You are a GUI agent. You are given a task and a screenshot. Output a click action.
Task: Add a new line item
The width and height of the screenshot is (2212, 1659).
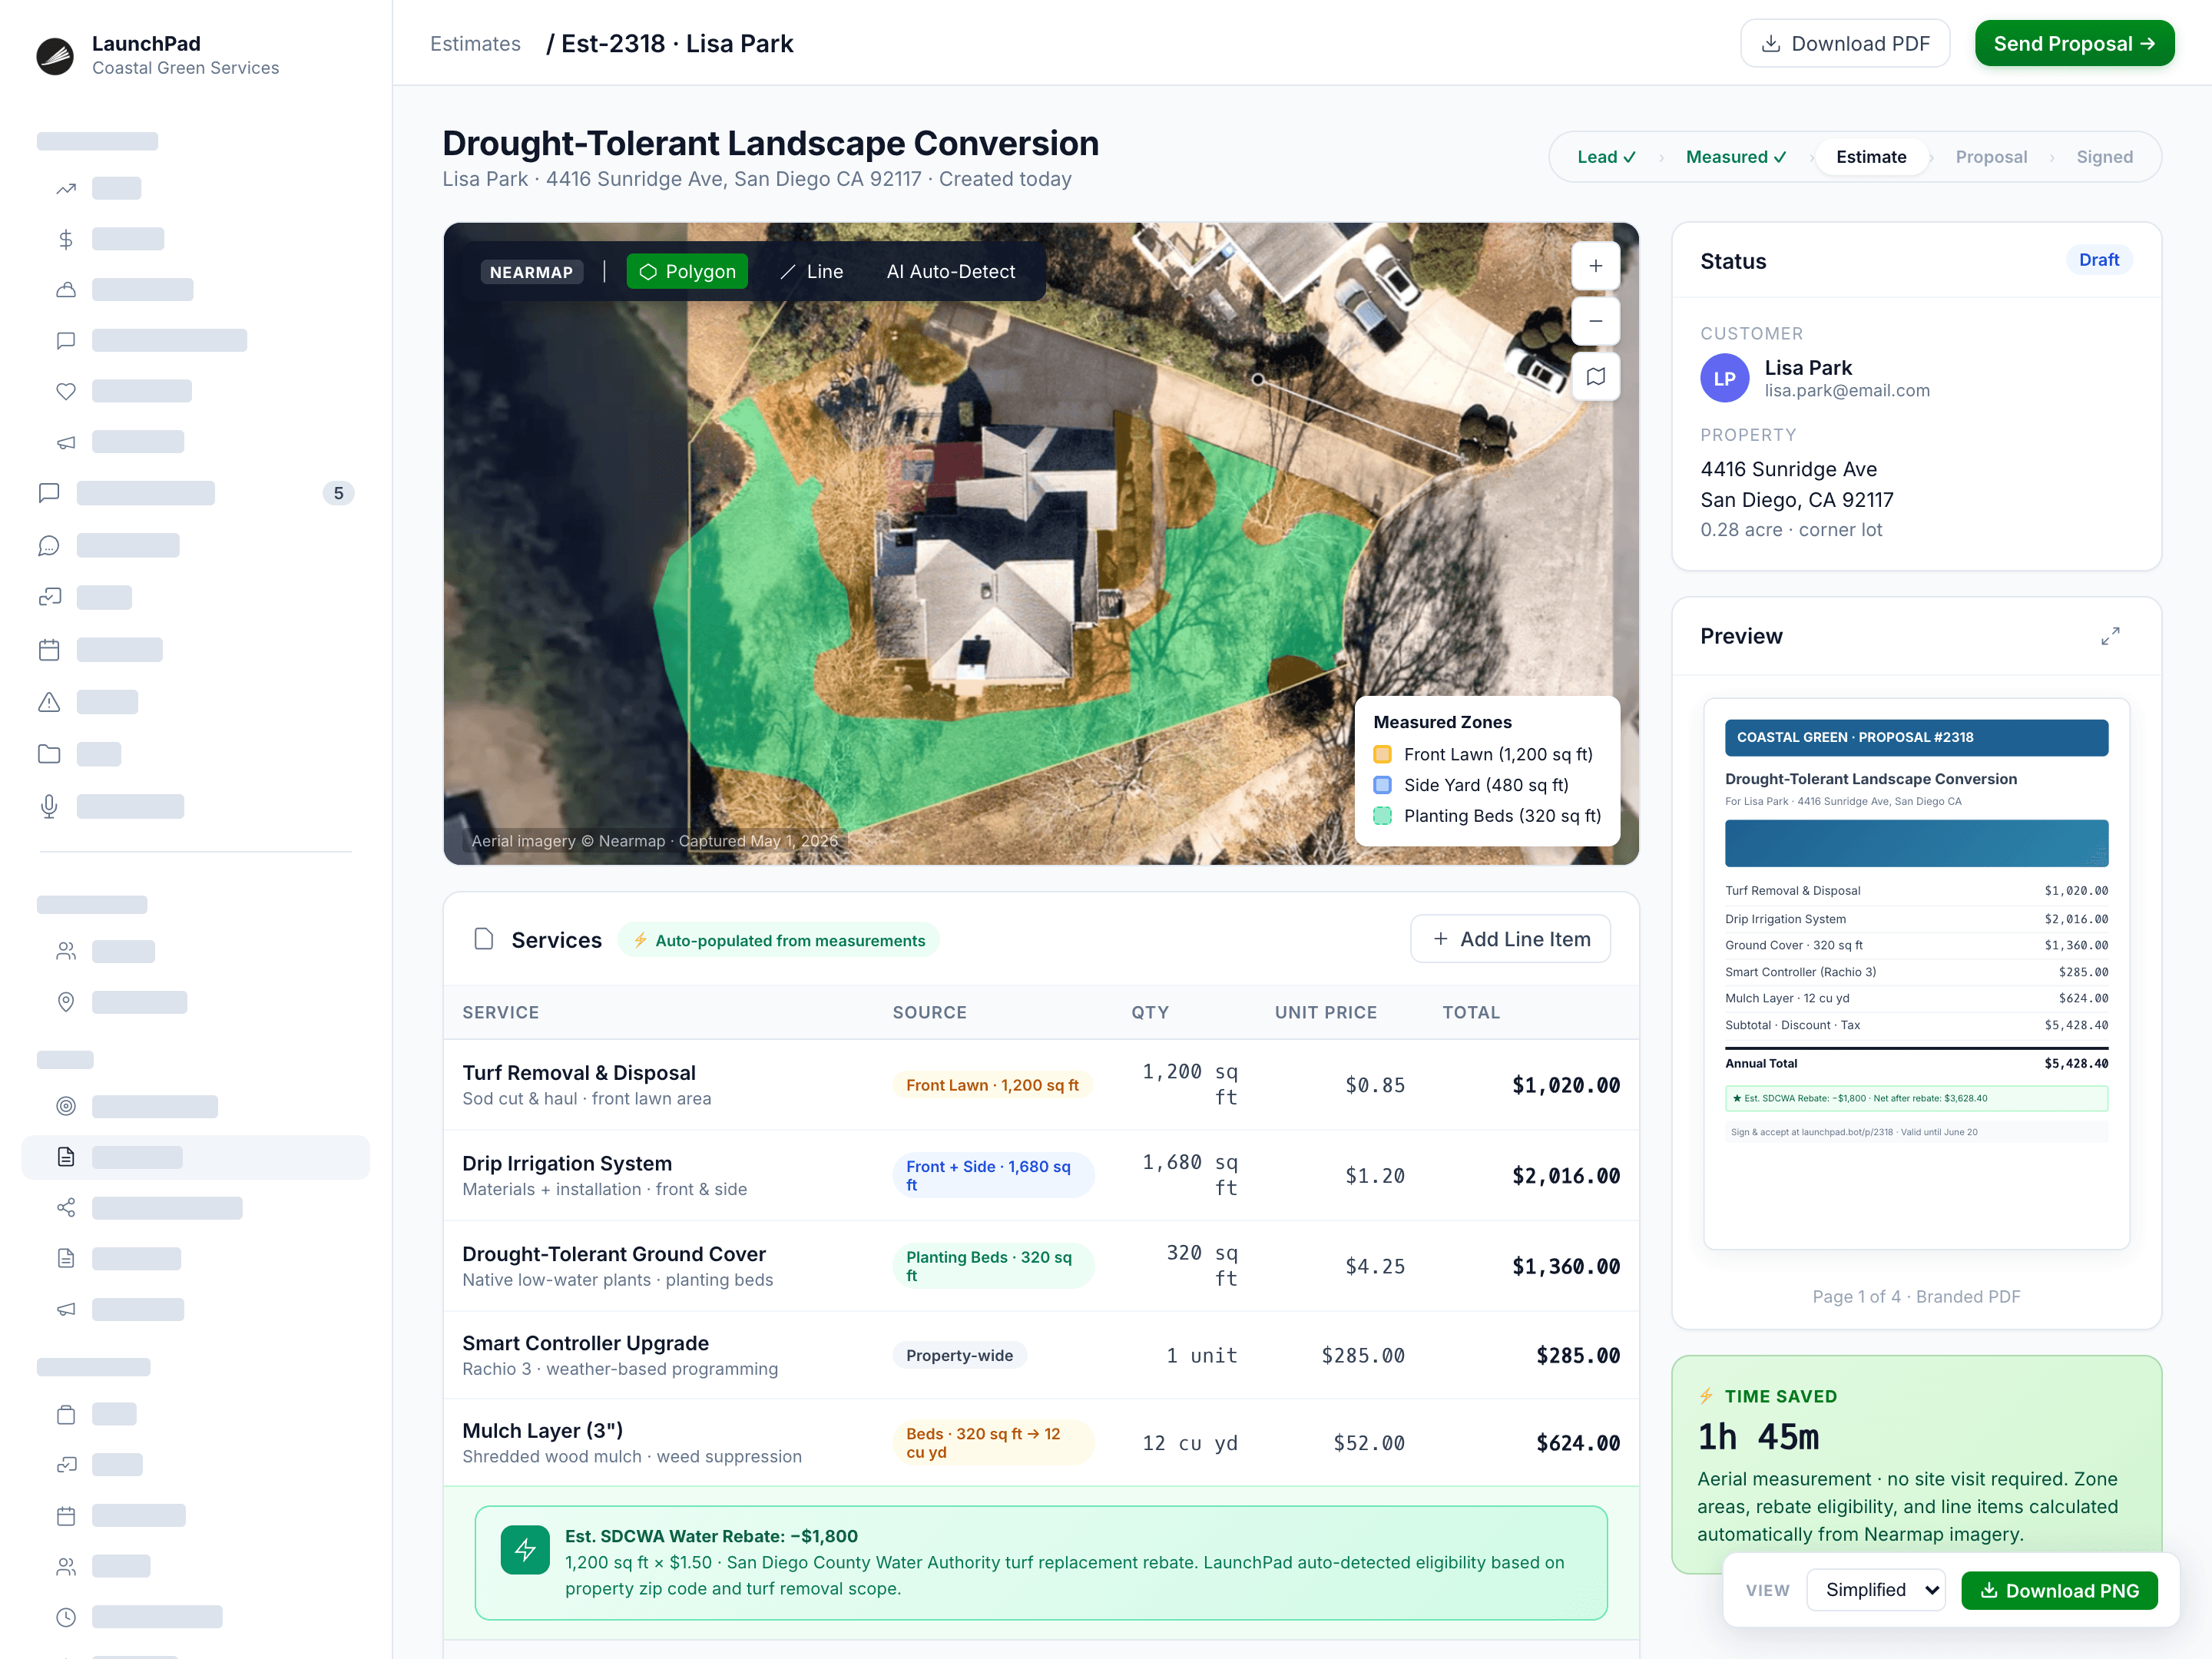point(1510,939)
